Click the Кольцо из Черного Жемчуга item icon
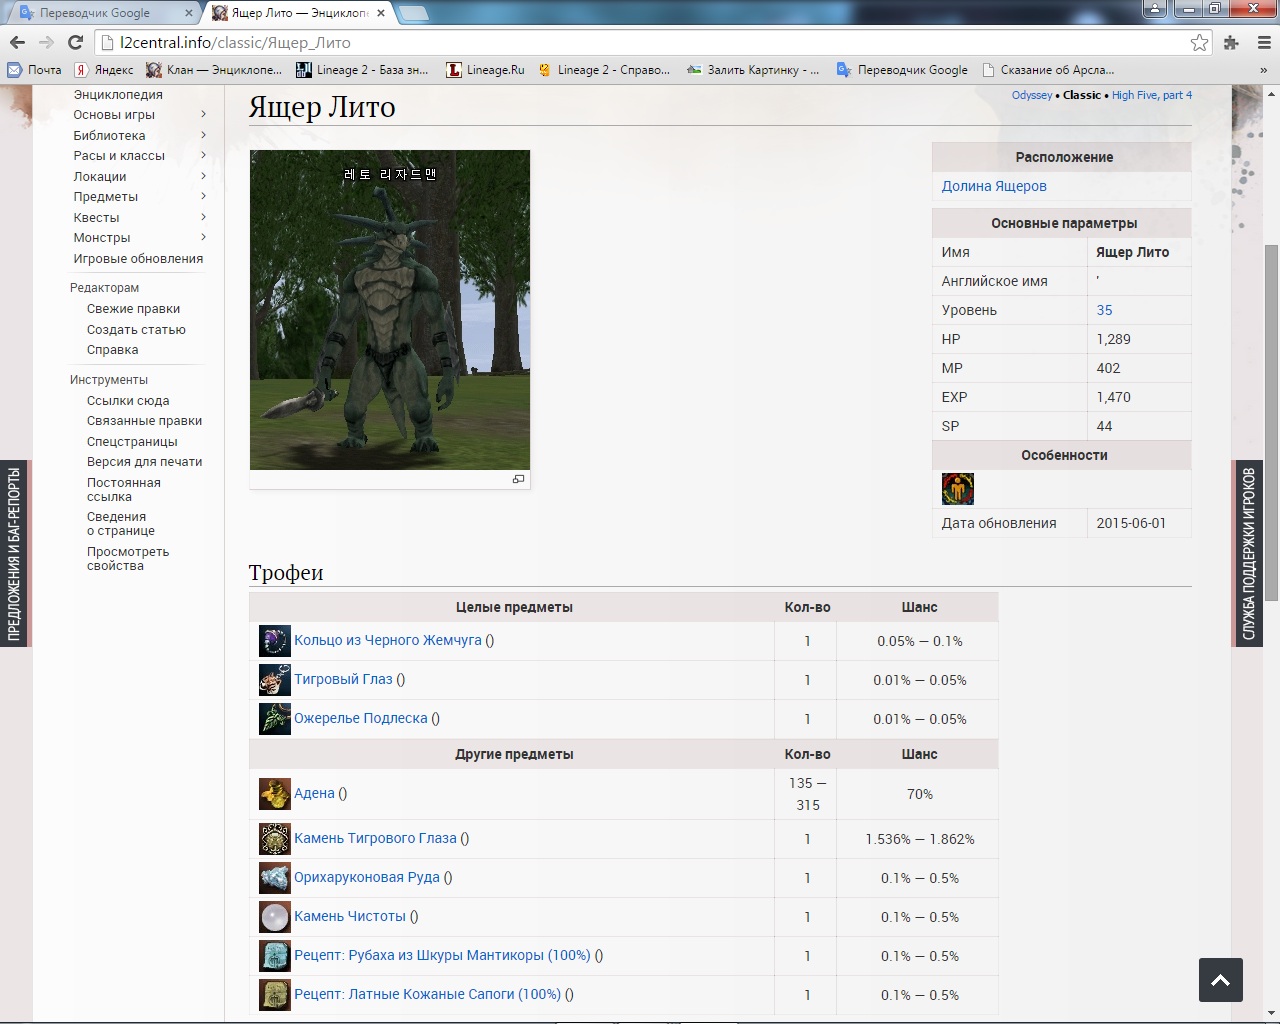The image size is (1280, 1024). (275, 641)
